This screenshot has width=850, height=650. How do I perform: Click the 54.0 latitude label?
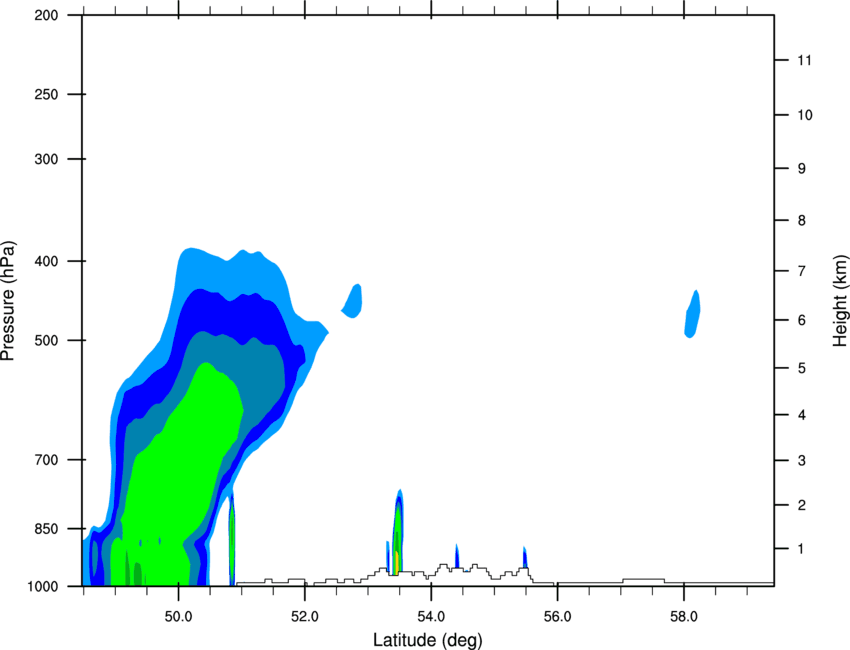[431, 616]
